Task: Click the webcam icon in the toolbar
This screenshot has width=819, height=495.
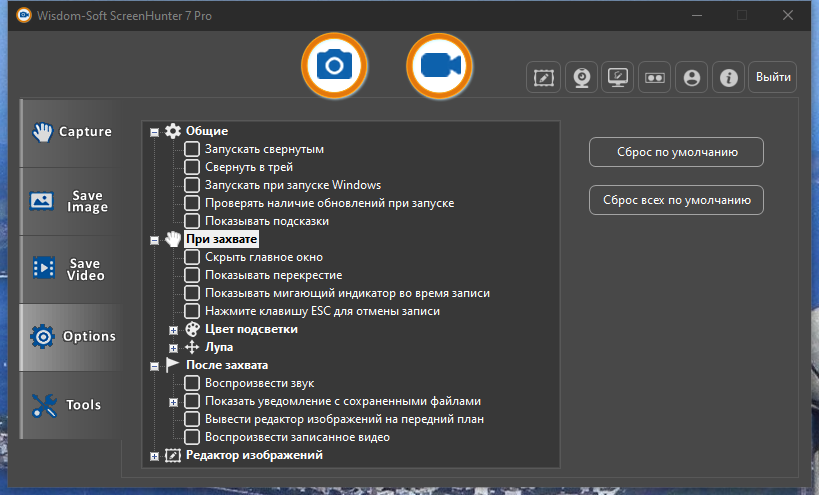Action: point(581,77)
